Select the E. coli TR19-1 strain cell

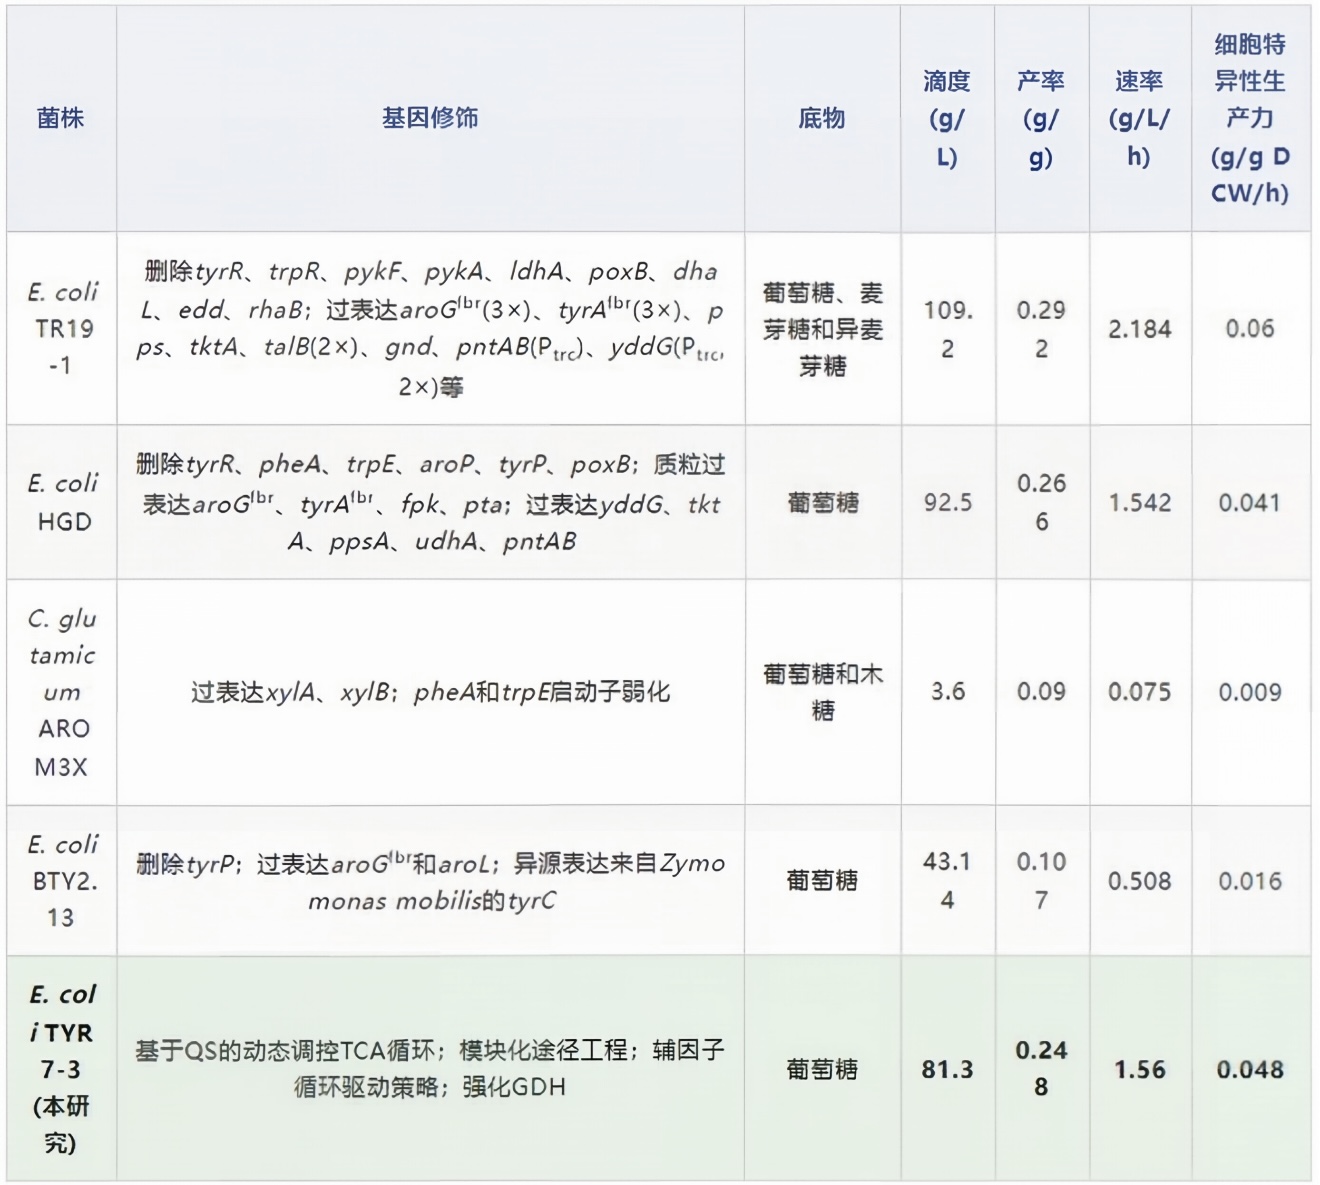click(62, 328)
